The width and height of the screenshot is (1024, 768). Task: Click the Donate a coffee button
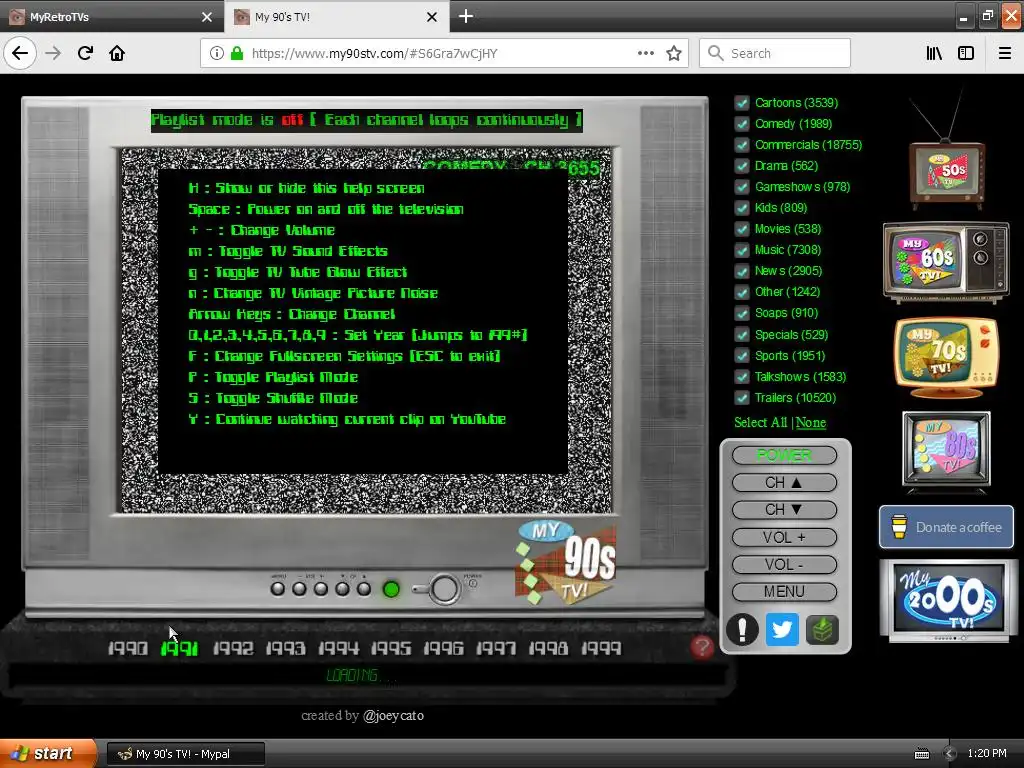tap(946, 527)
